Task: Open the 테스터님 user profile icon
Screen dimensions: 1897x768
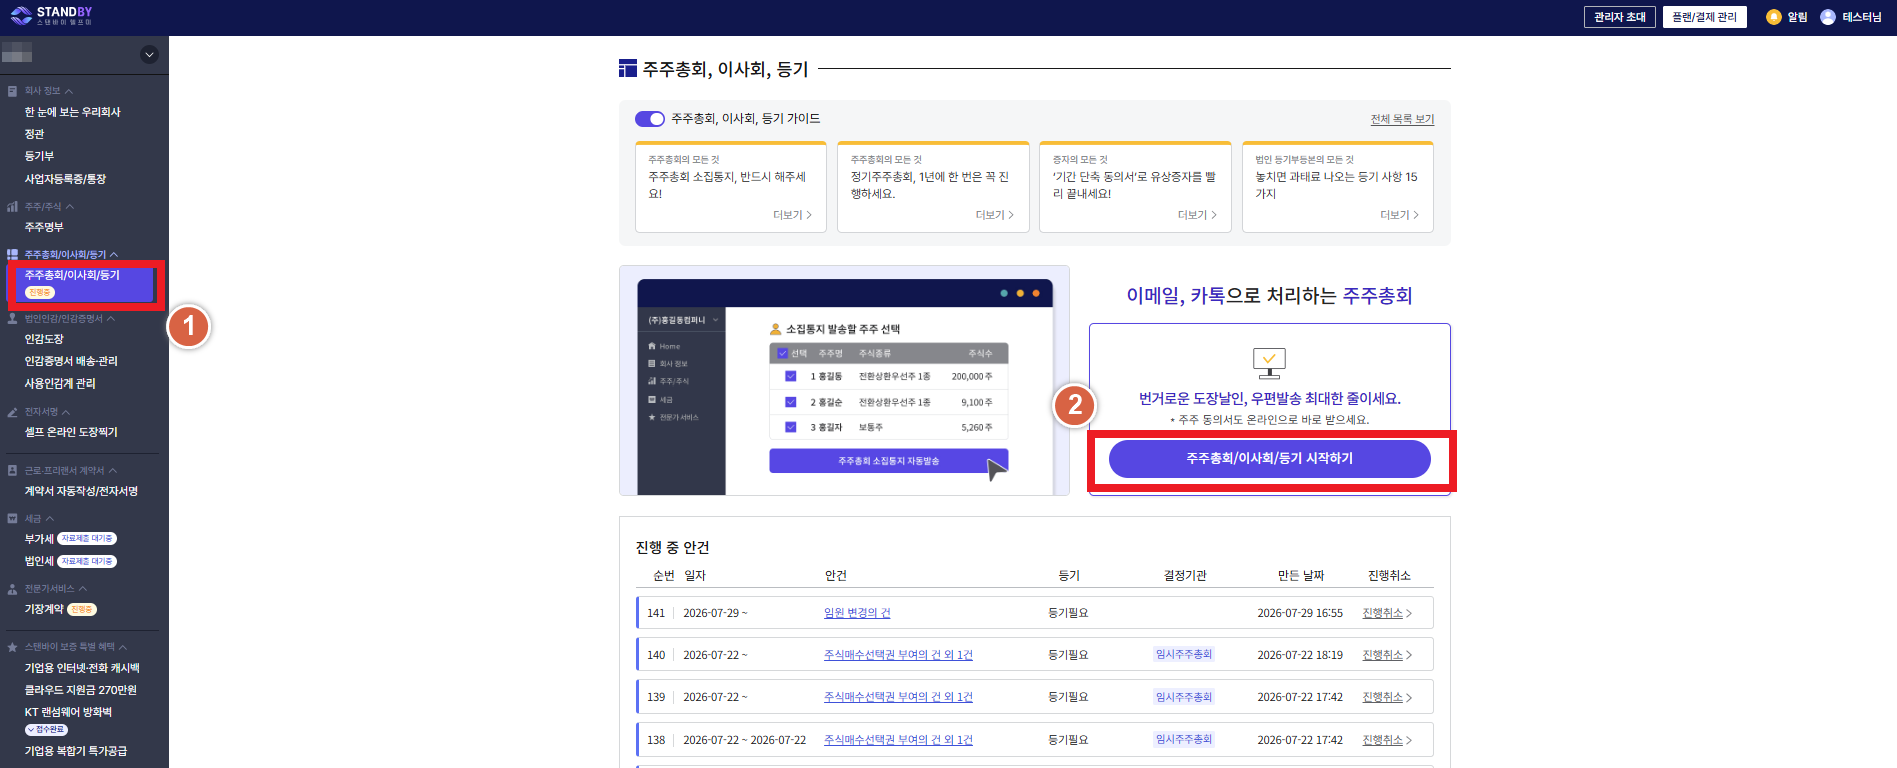Action: tap(1828, 17)
